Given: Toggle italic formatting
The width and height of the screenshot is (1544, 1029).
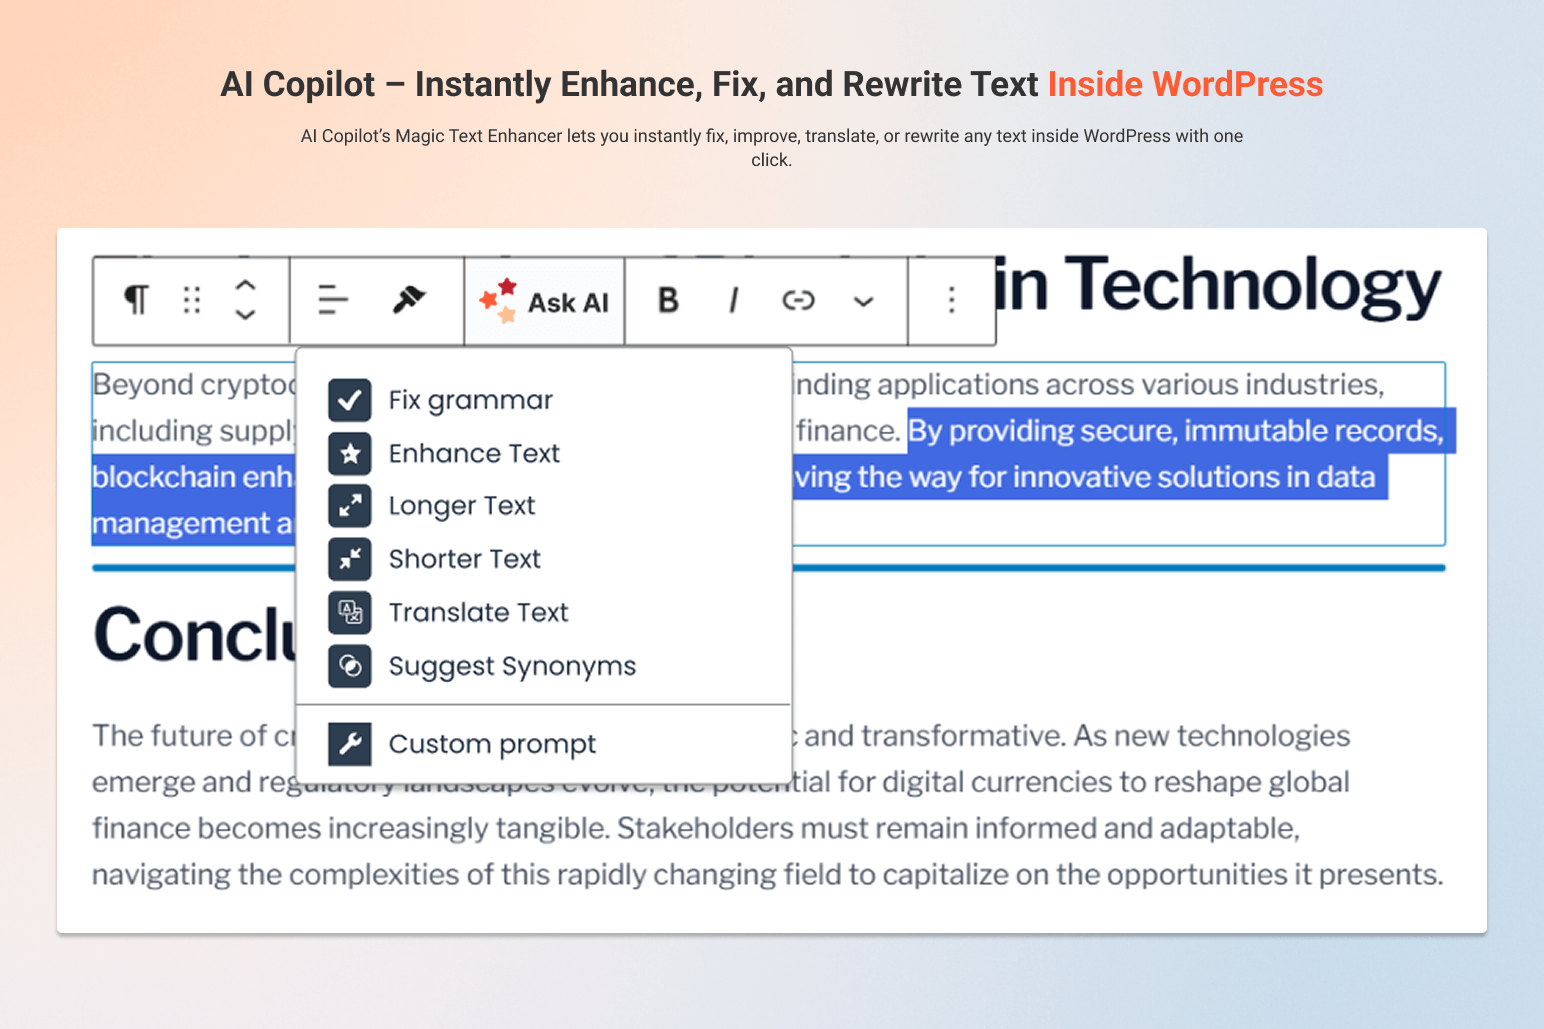Looking at the screenshot, I should click(x=734, y=300).
